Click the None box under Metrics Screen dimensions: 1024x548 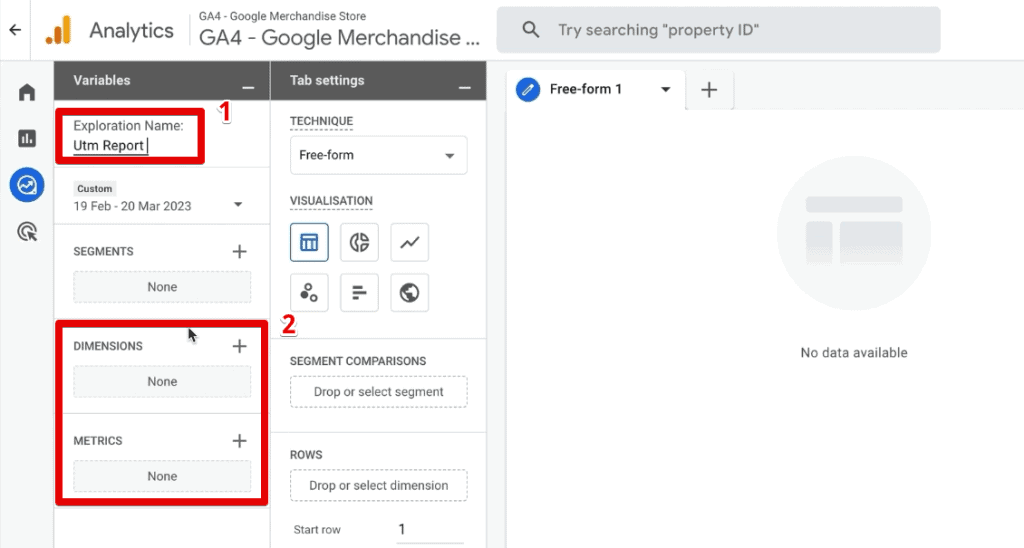[162, 476]
